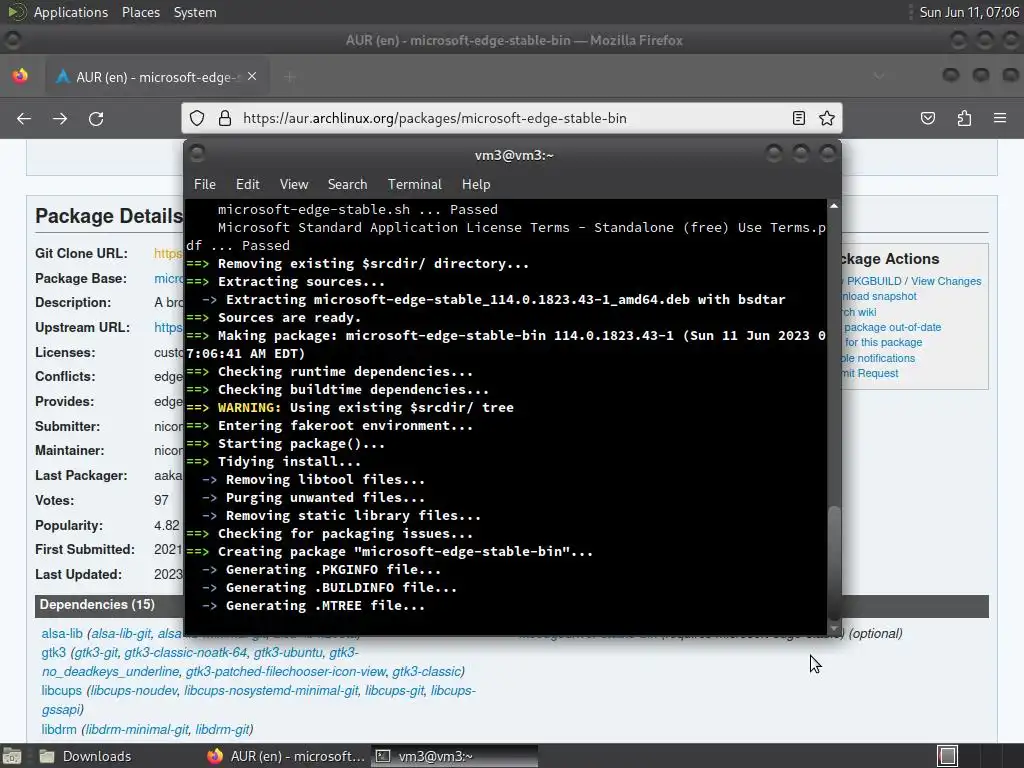Show site security padlock info
1024x768 pixels.
click(225, 118)
